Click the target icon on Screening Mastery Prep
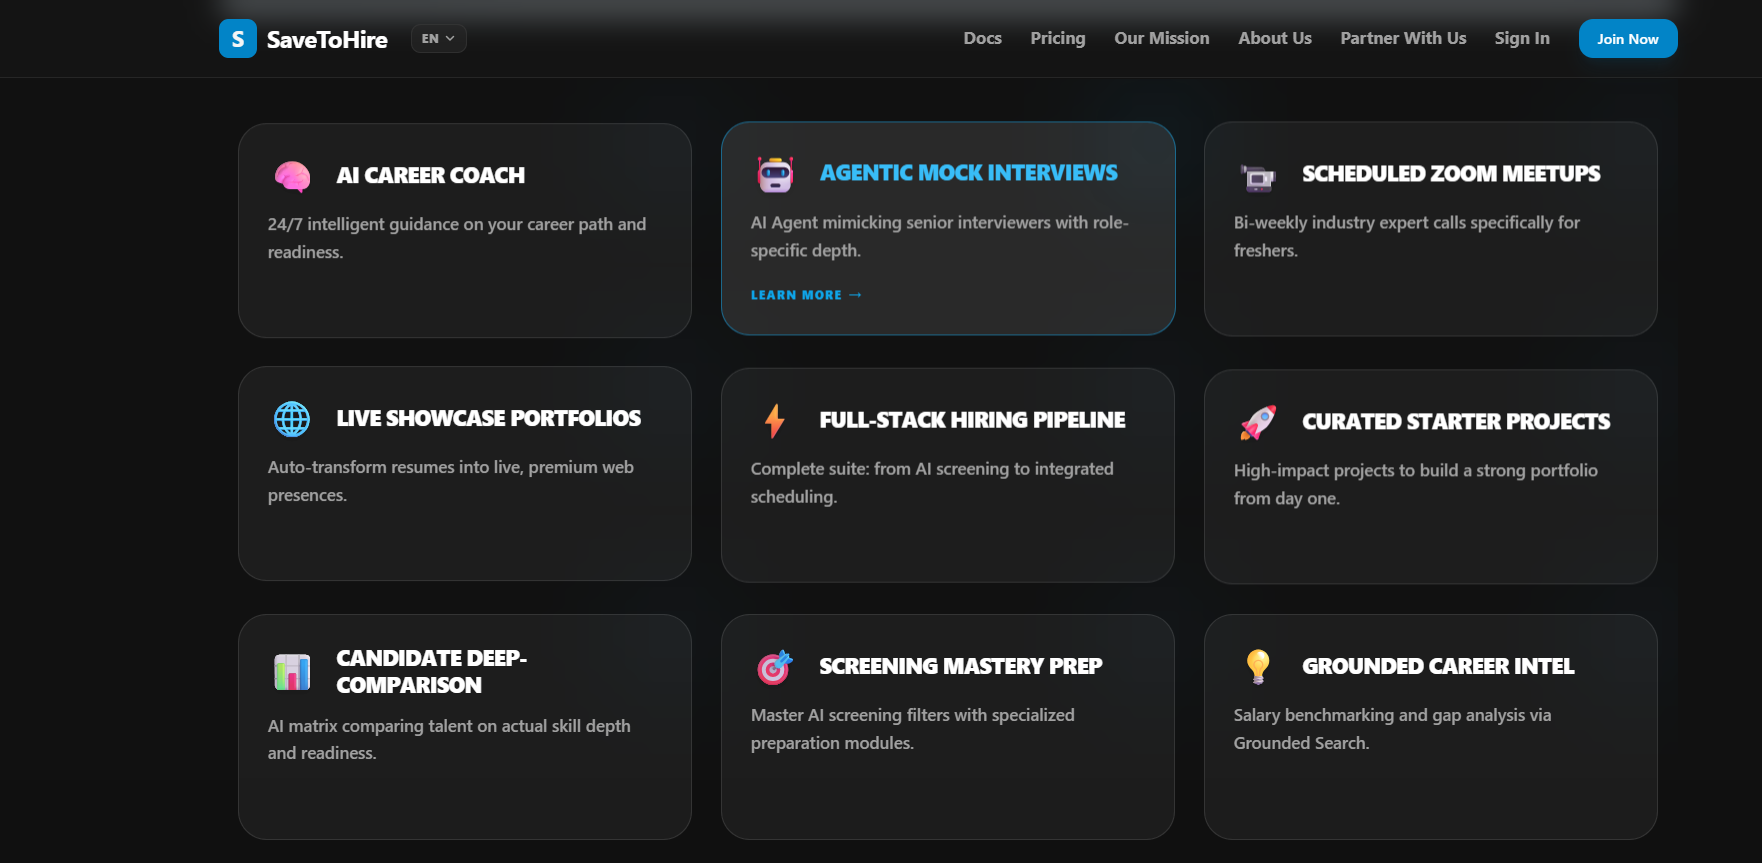Viewport: 1762px width, 863px height. [x=775, y=667]
